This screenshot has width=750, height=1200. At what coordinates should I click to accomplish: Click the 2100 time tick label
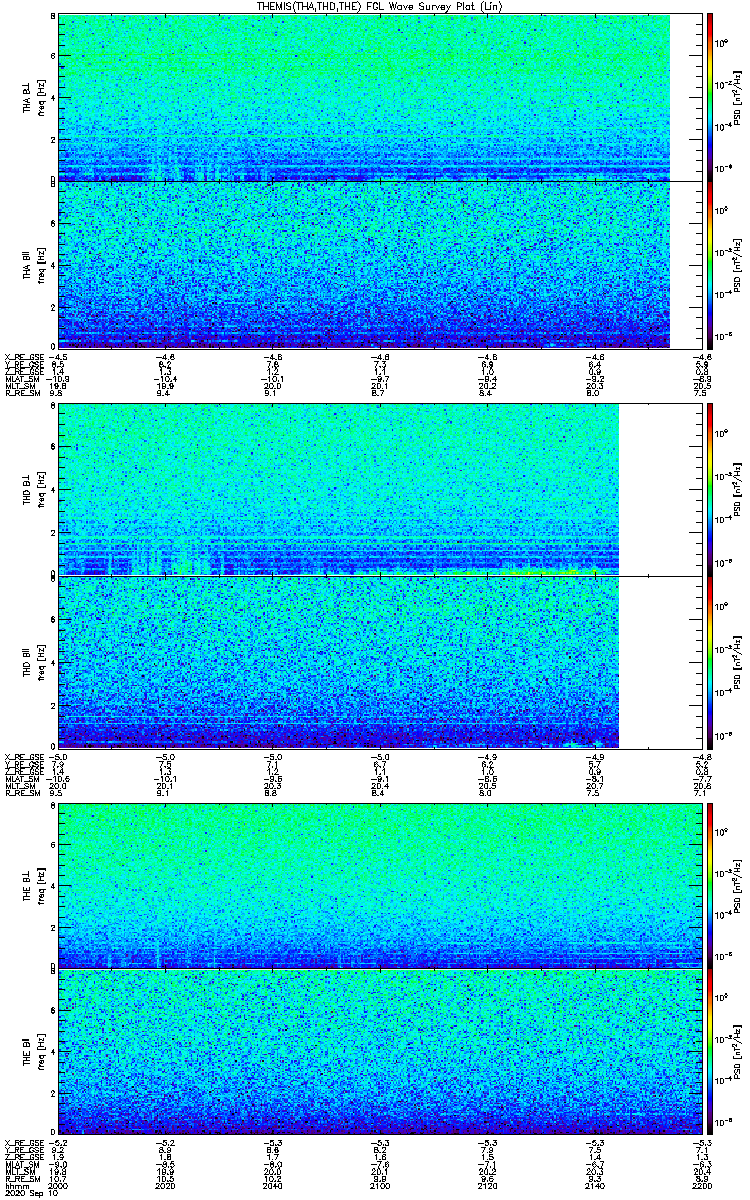[378, 1185]
